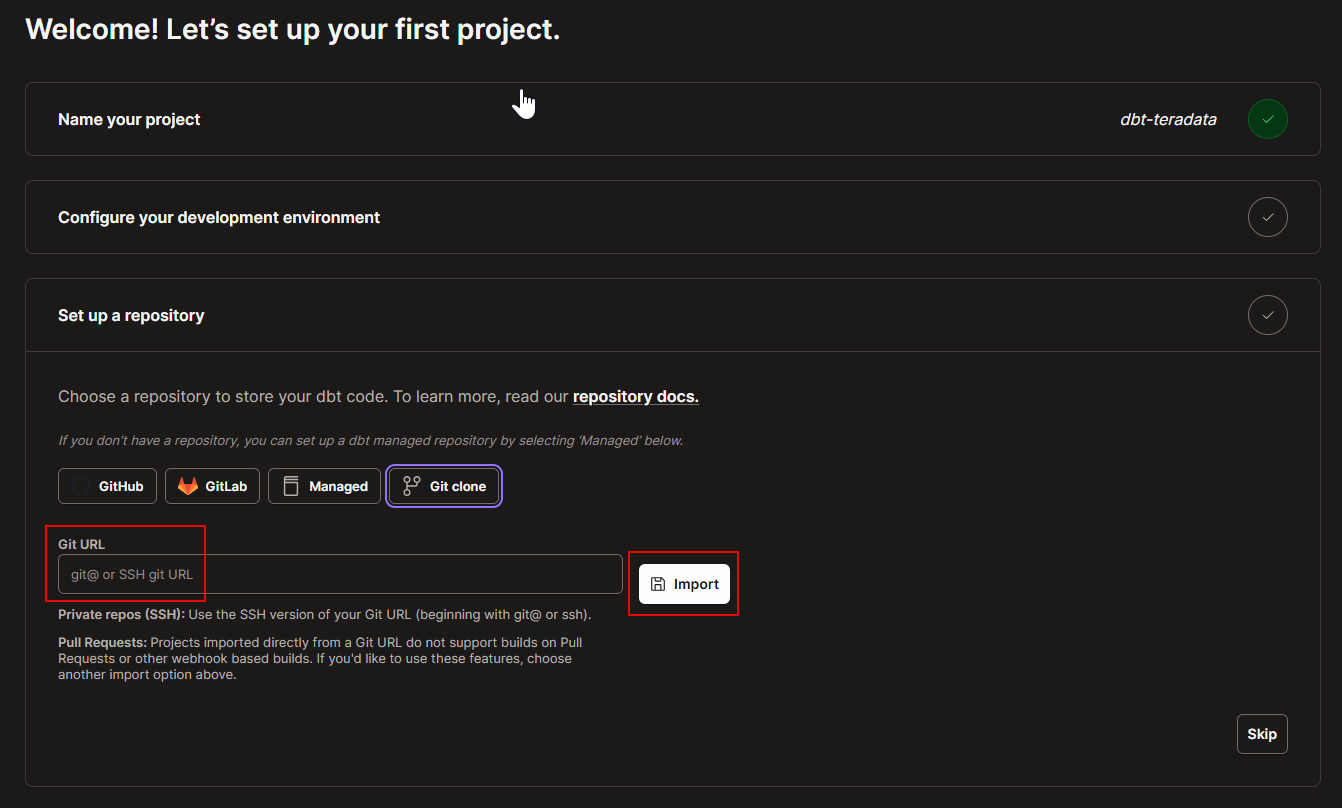Expand Configure your development environment section
The image size is (1342, 808).
(672, 217)
